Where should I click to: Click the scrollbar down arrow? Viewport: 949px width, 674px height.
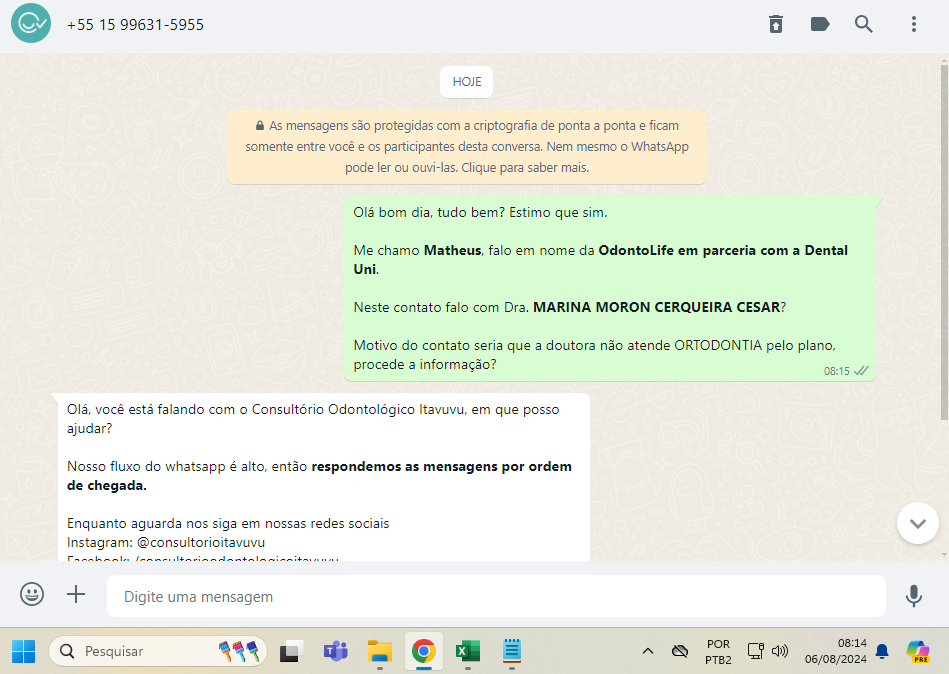click(x=944, y=555)
